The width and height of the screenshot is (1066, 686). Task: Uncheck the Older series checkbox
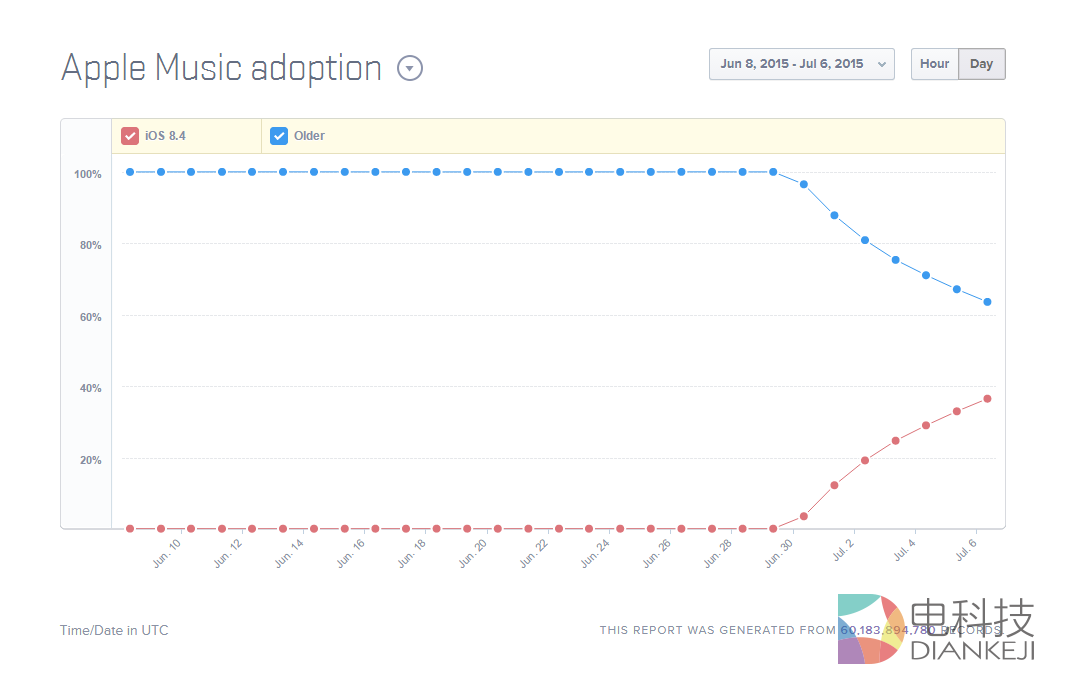tap(279, 136)
